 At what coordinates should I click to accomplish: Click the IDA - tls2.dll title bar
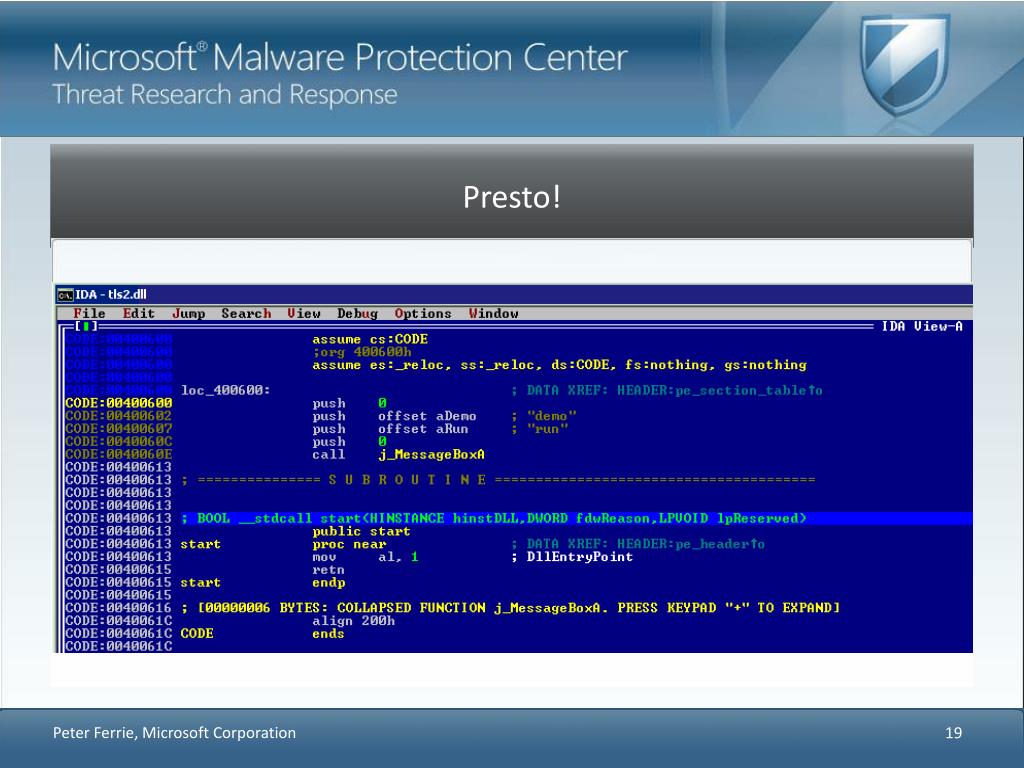click(x=514, y=295)
